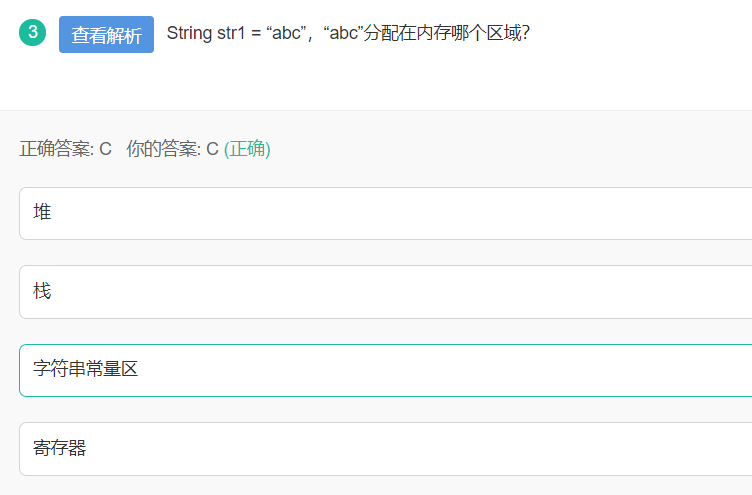Click the green question number 3 badge

(x=33, y=32)
